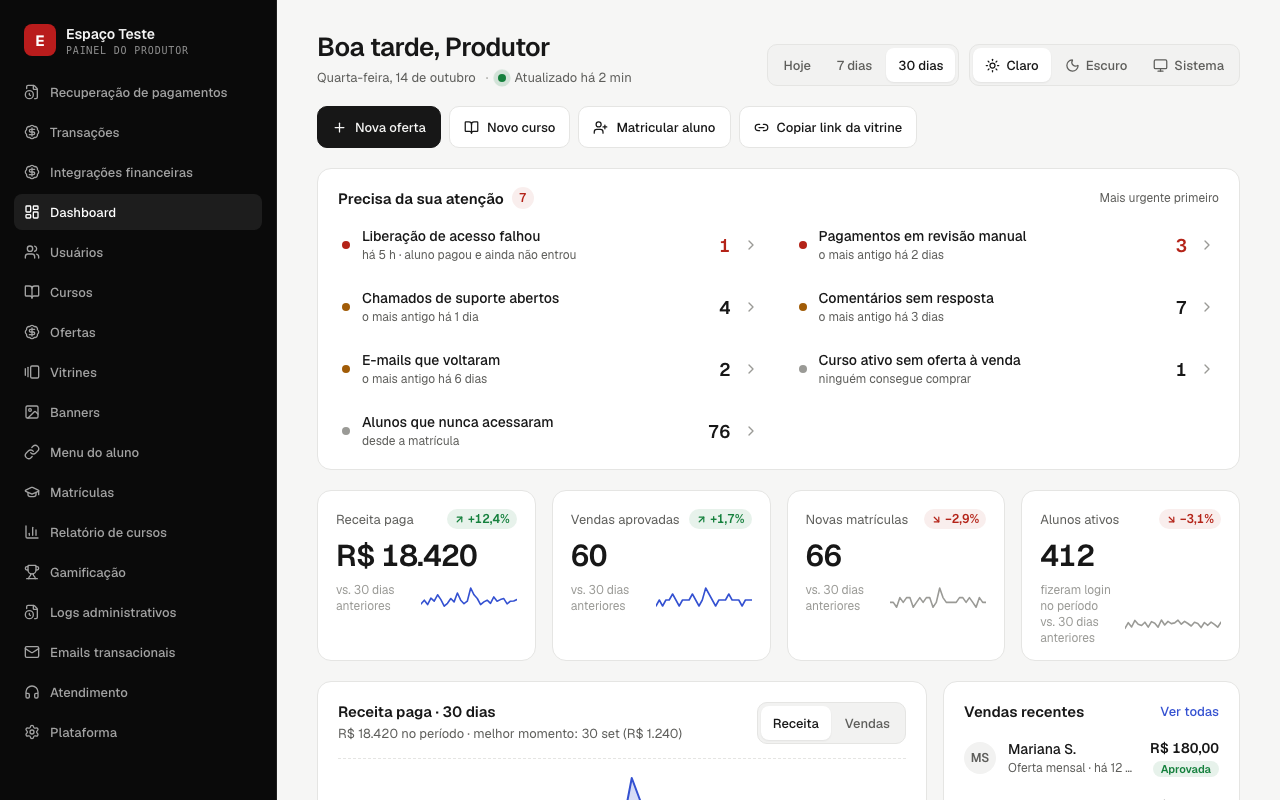Go to Ofertas in the sidebar
This screenshot has width=1280, height=800.
tap(138, 332)
